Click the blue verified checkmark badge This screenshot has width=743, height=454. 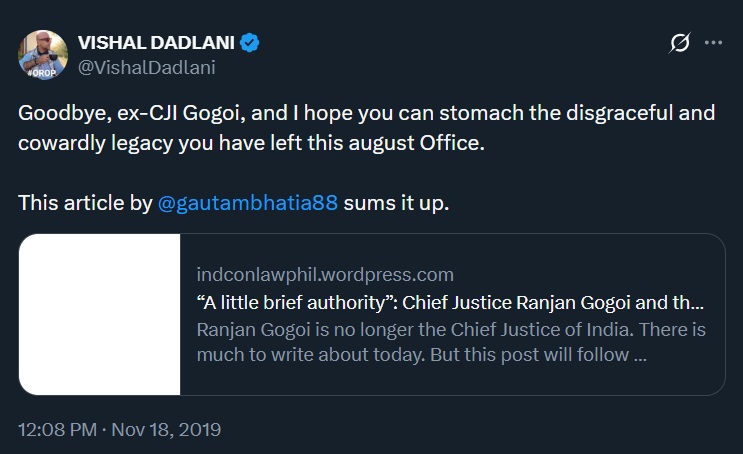pyautogui.click(x=250, y=43)
